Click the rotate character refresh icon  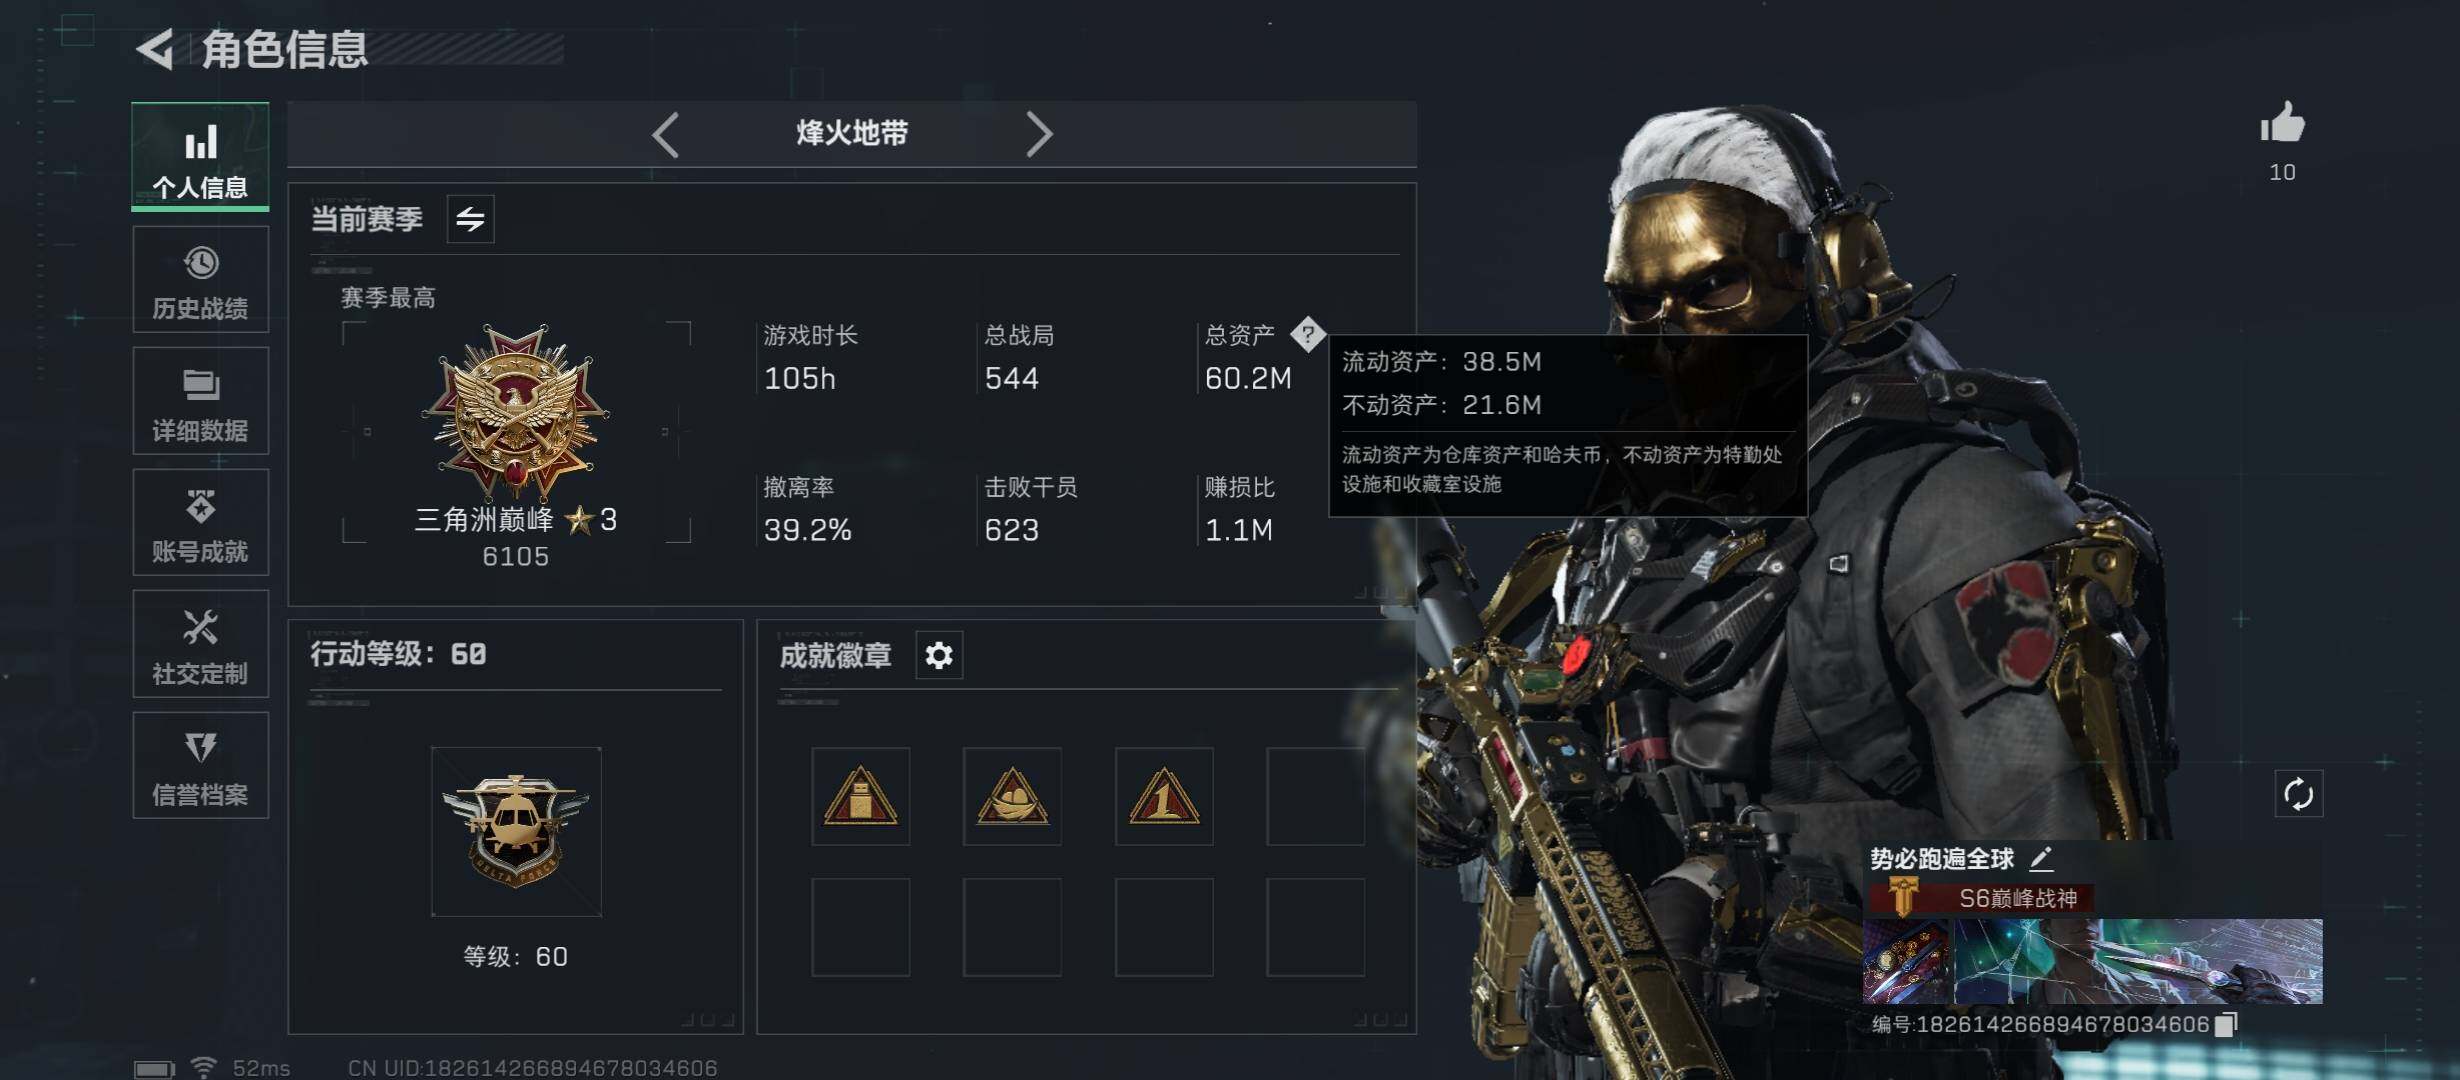2298,795
